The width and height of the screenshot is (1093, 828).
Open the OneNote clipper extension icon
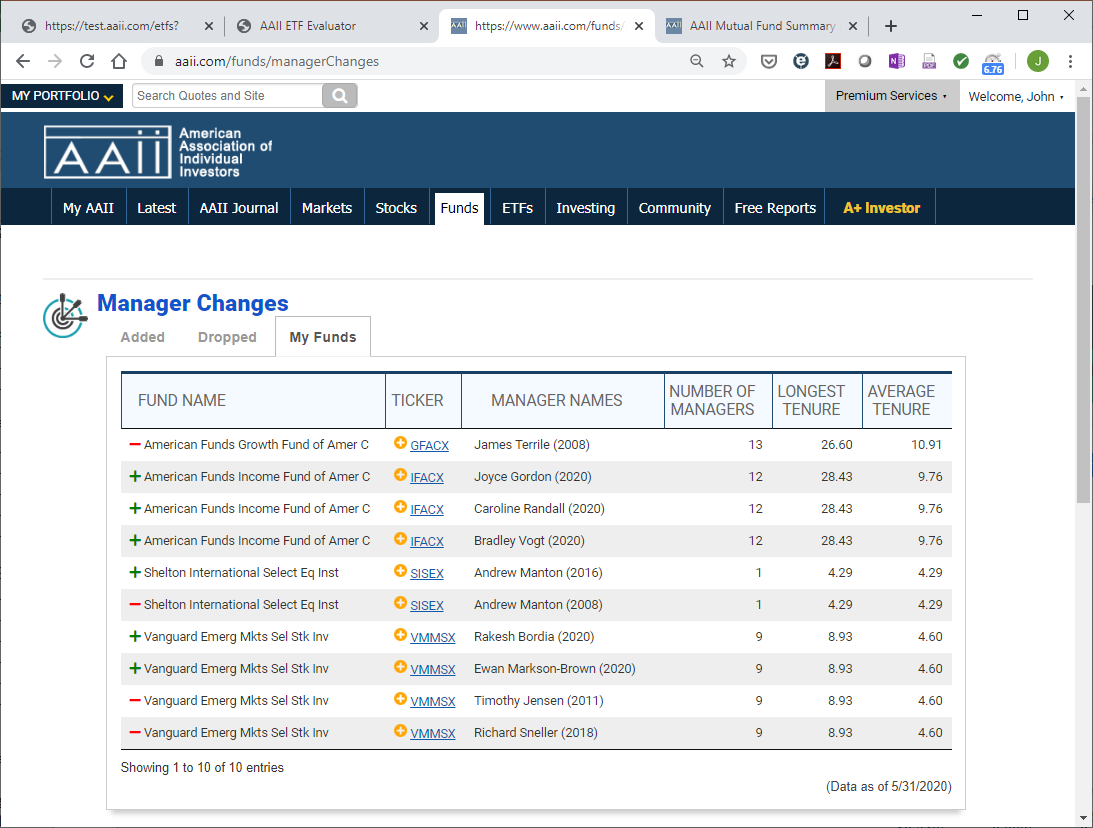pyautogui.click(x=897, y=61)
